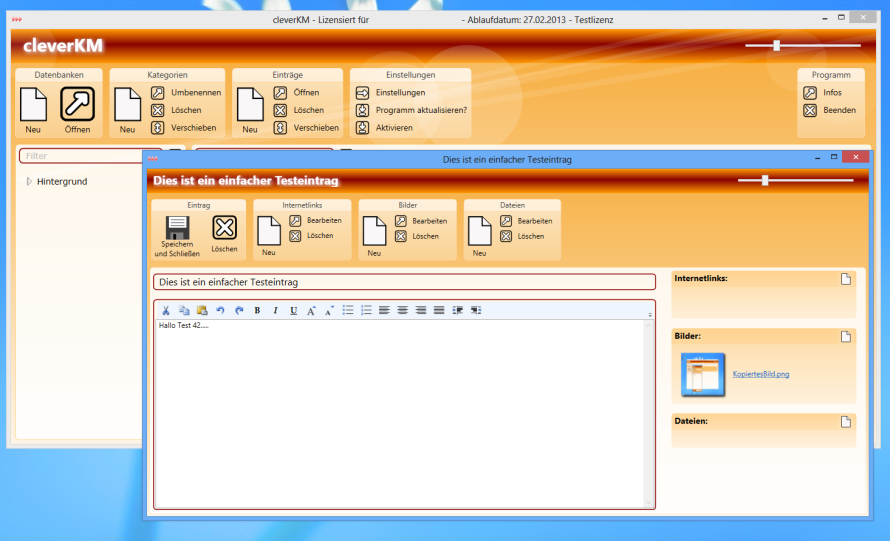Center-align text
Screen dimensions: 890x541
(402, 310)
